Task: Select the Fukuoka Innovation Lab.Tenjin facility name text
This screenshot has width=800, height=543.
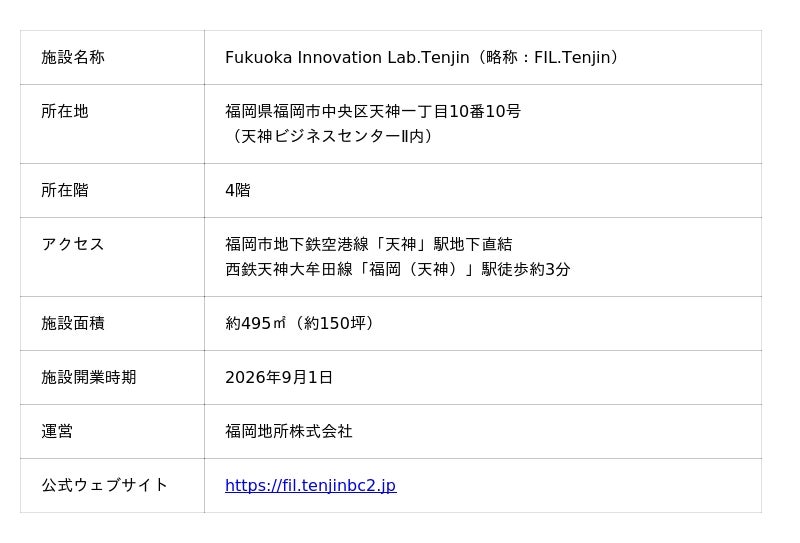Action: [347, 57]
